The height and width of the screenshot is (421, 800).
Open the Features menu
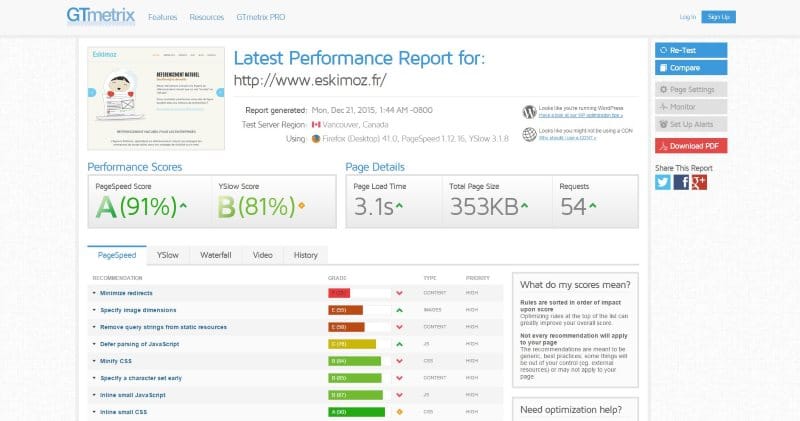point(163,17)
